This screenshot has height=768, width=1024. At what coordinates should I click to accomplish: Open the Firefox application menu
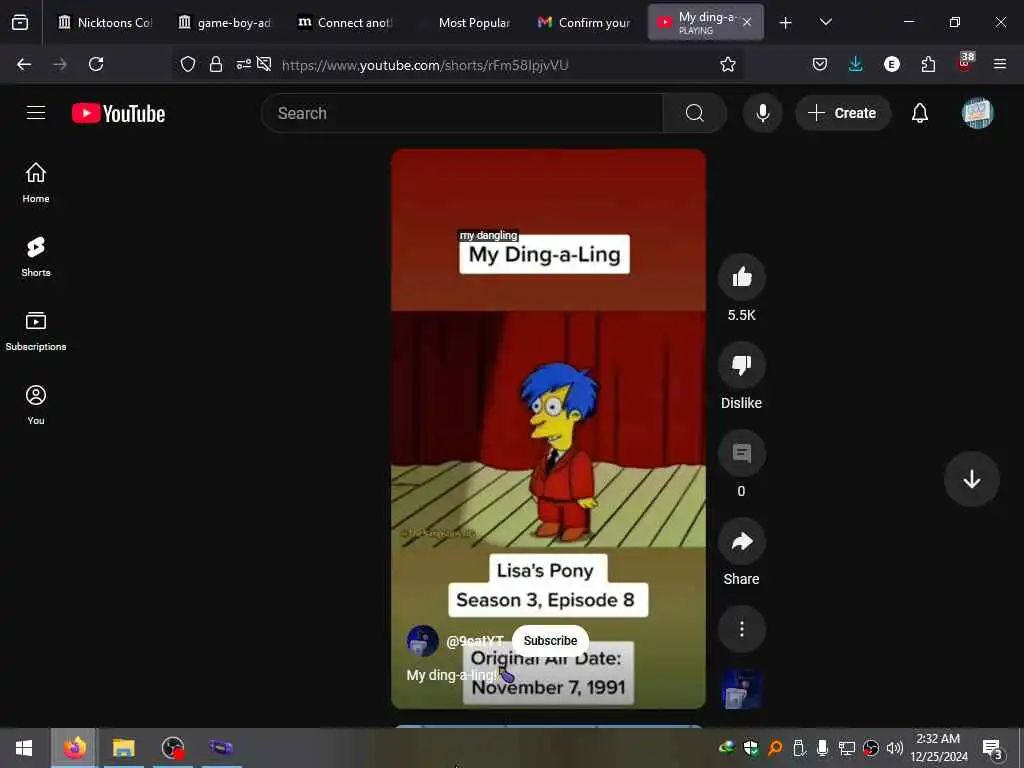click(999, 64)
